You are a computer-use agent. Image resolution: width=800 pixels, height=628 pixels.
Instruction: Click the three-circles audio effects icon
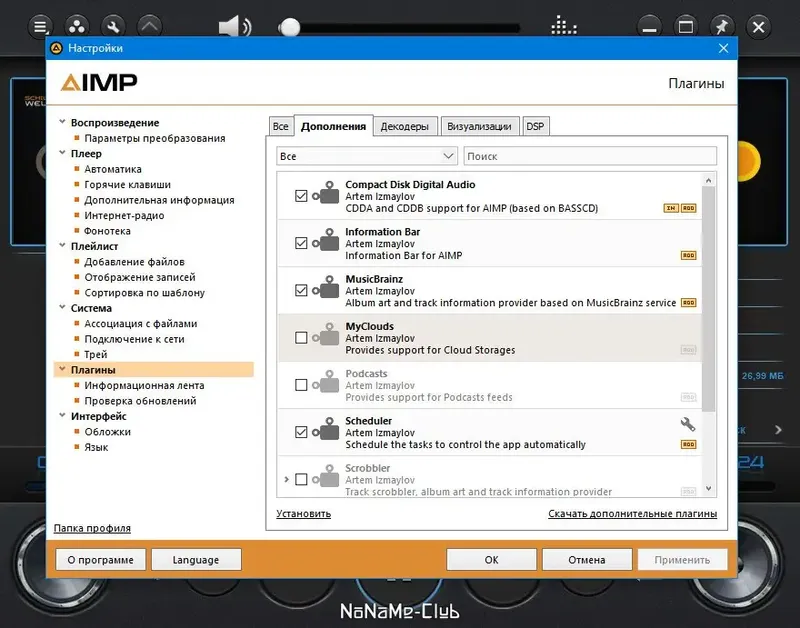tap(77, 27)
